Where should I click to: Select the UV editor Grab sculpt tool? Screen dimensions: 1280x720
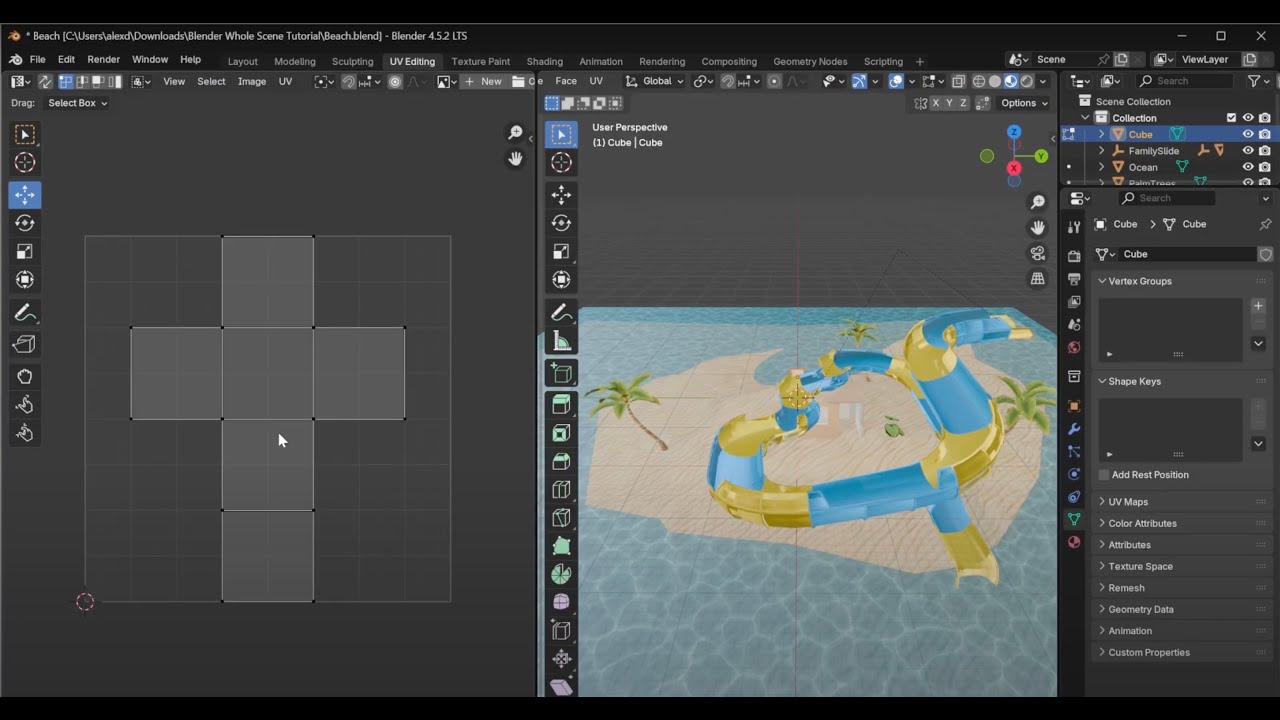click(25, 377)
